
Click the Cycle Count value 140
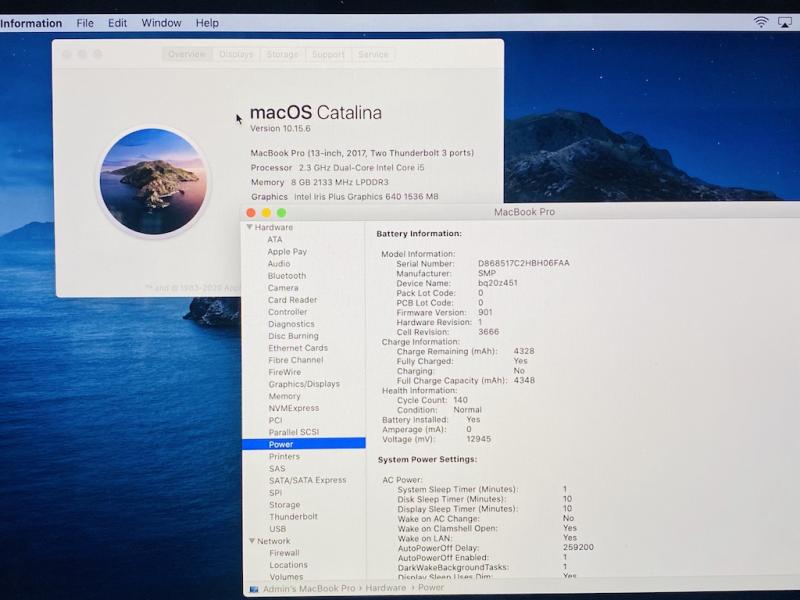pos(460,400)
